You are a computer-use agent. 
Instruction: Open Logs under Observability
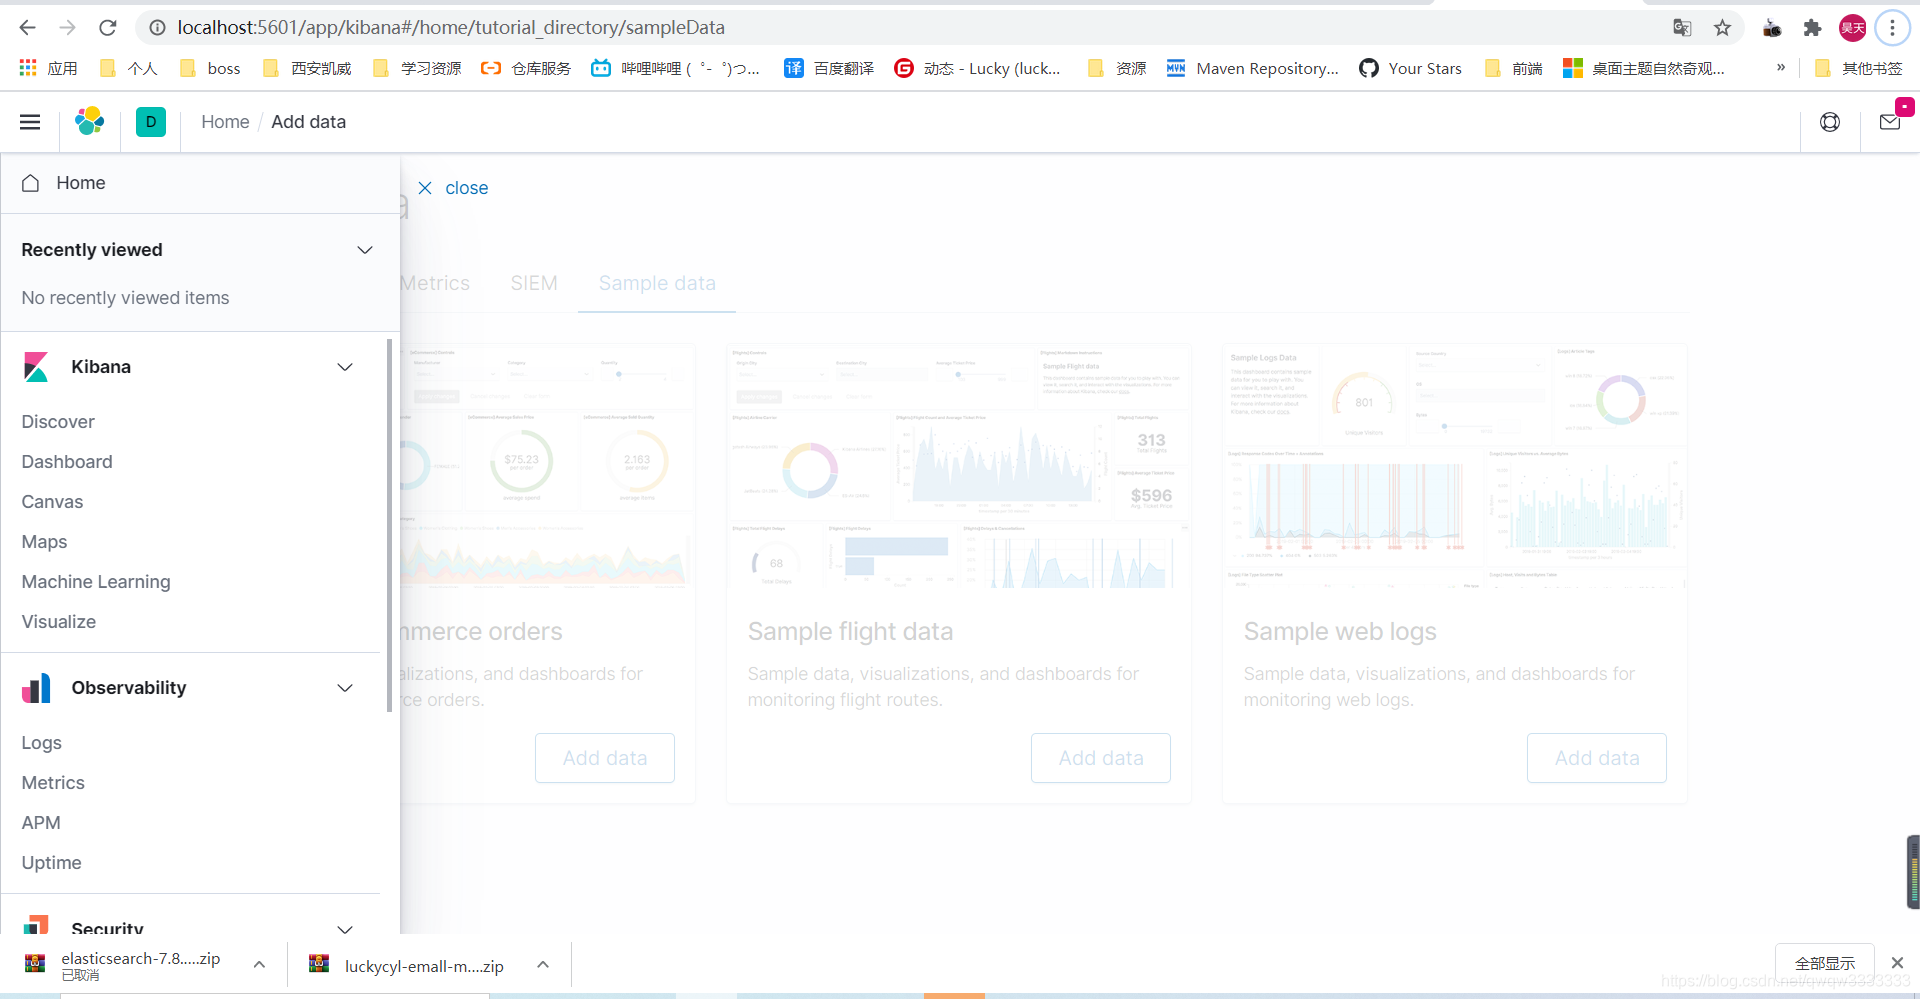42,743
